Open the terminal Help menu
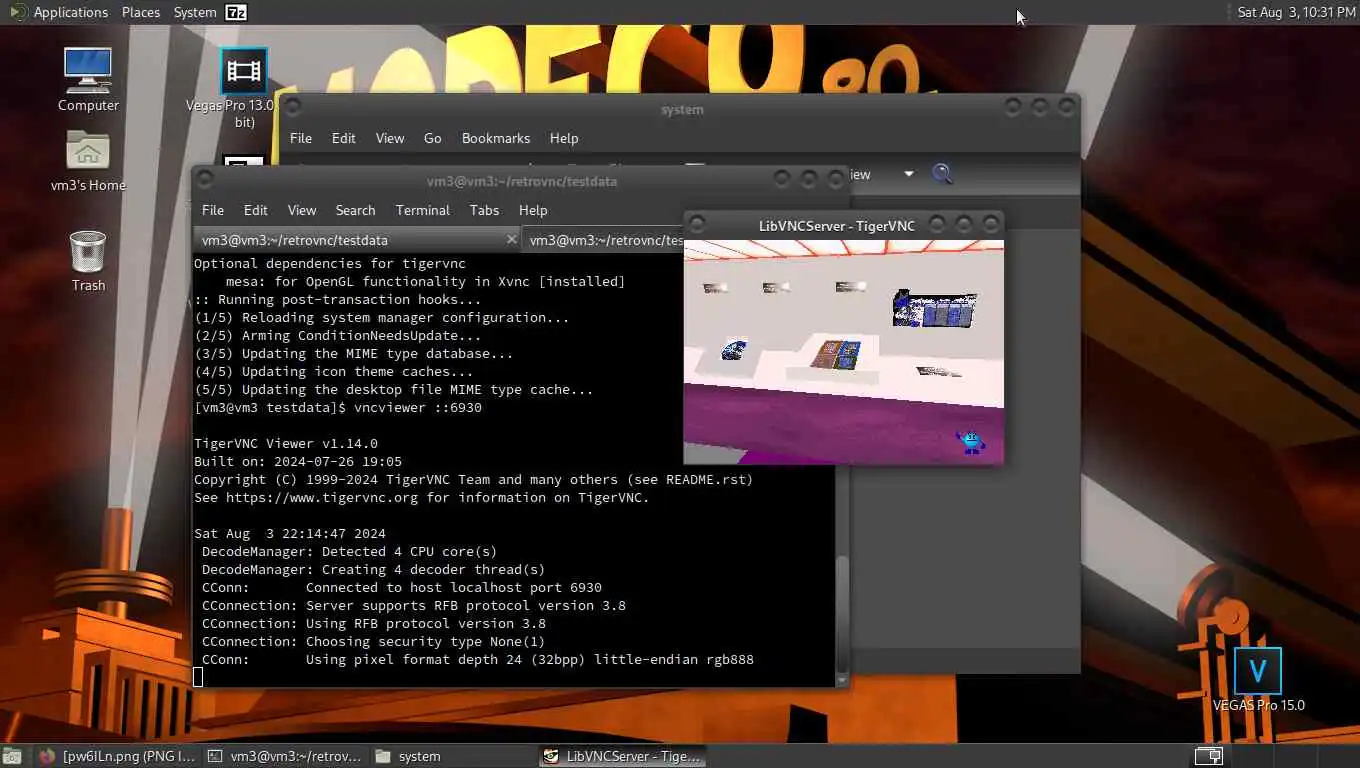 click(x=533, y=210)
